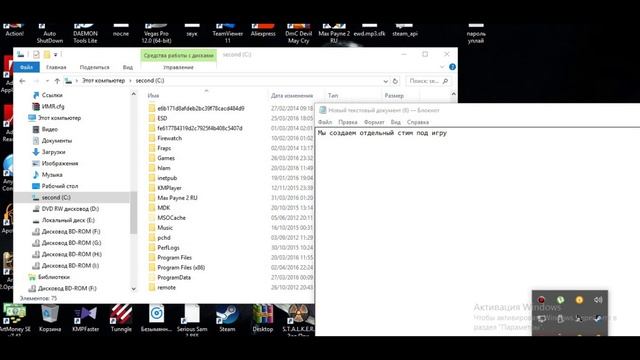Open the TeamViewer 11 desktop shortcut
Viewport: 640px width, 360px height.
click(227, 34)
